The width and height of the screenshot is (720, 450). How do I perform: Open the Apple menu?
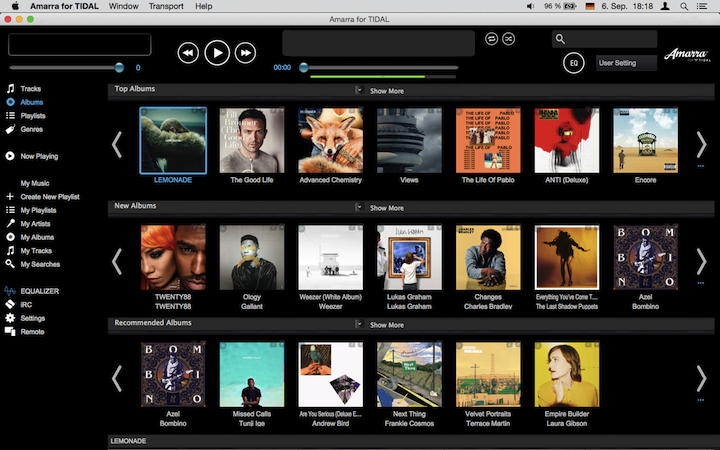click(x=15, y=6)
